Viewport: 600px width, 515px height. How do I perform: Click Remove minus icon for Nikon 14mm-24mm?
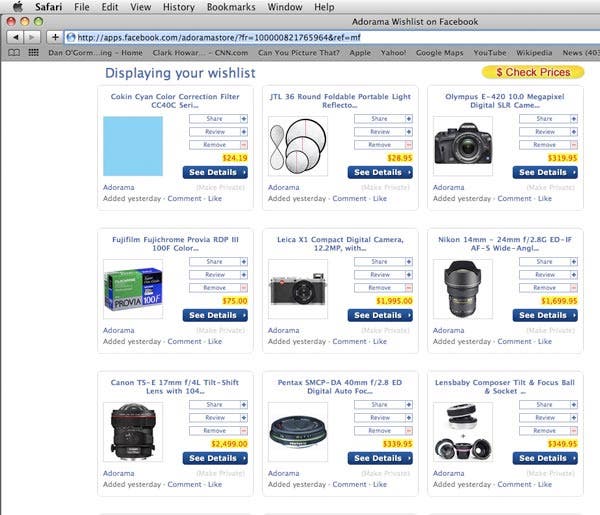click(574, 288)
